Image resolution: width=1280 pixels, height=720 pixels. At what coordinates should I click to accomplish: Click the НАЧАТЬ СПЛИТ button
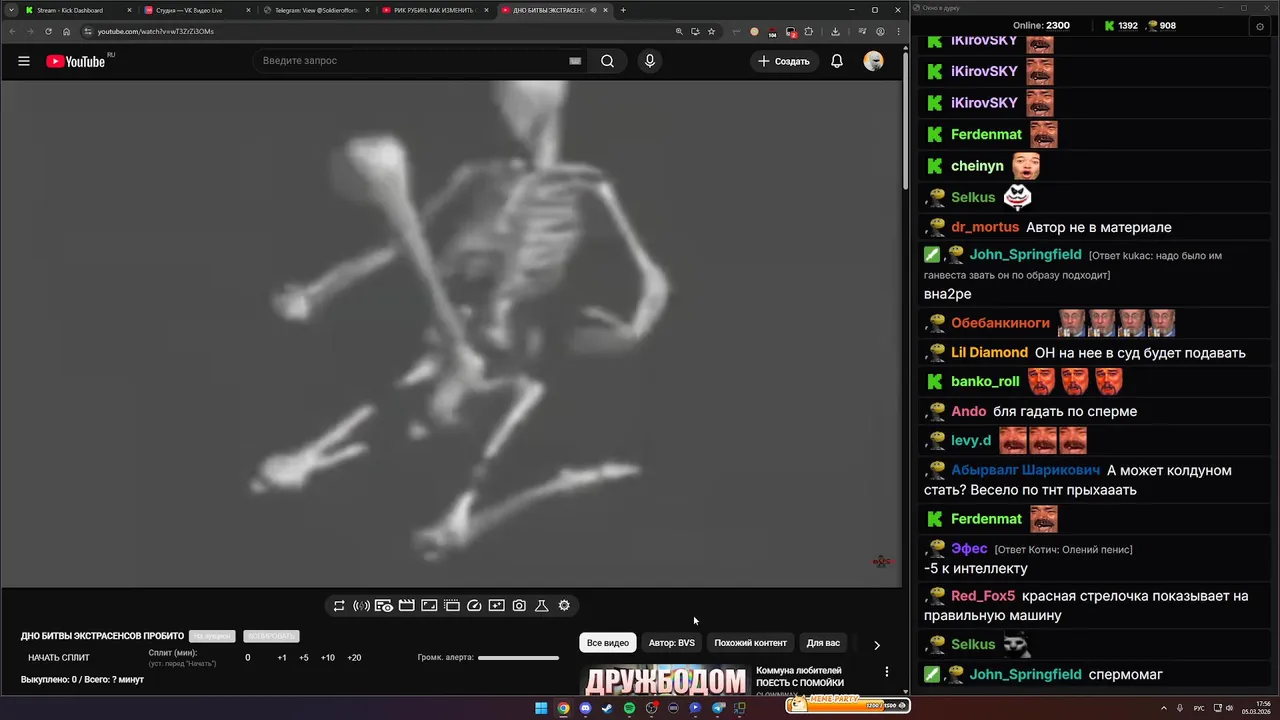coord(59,658)
